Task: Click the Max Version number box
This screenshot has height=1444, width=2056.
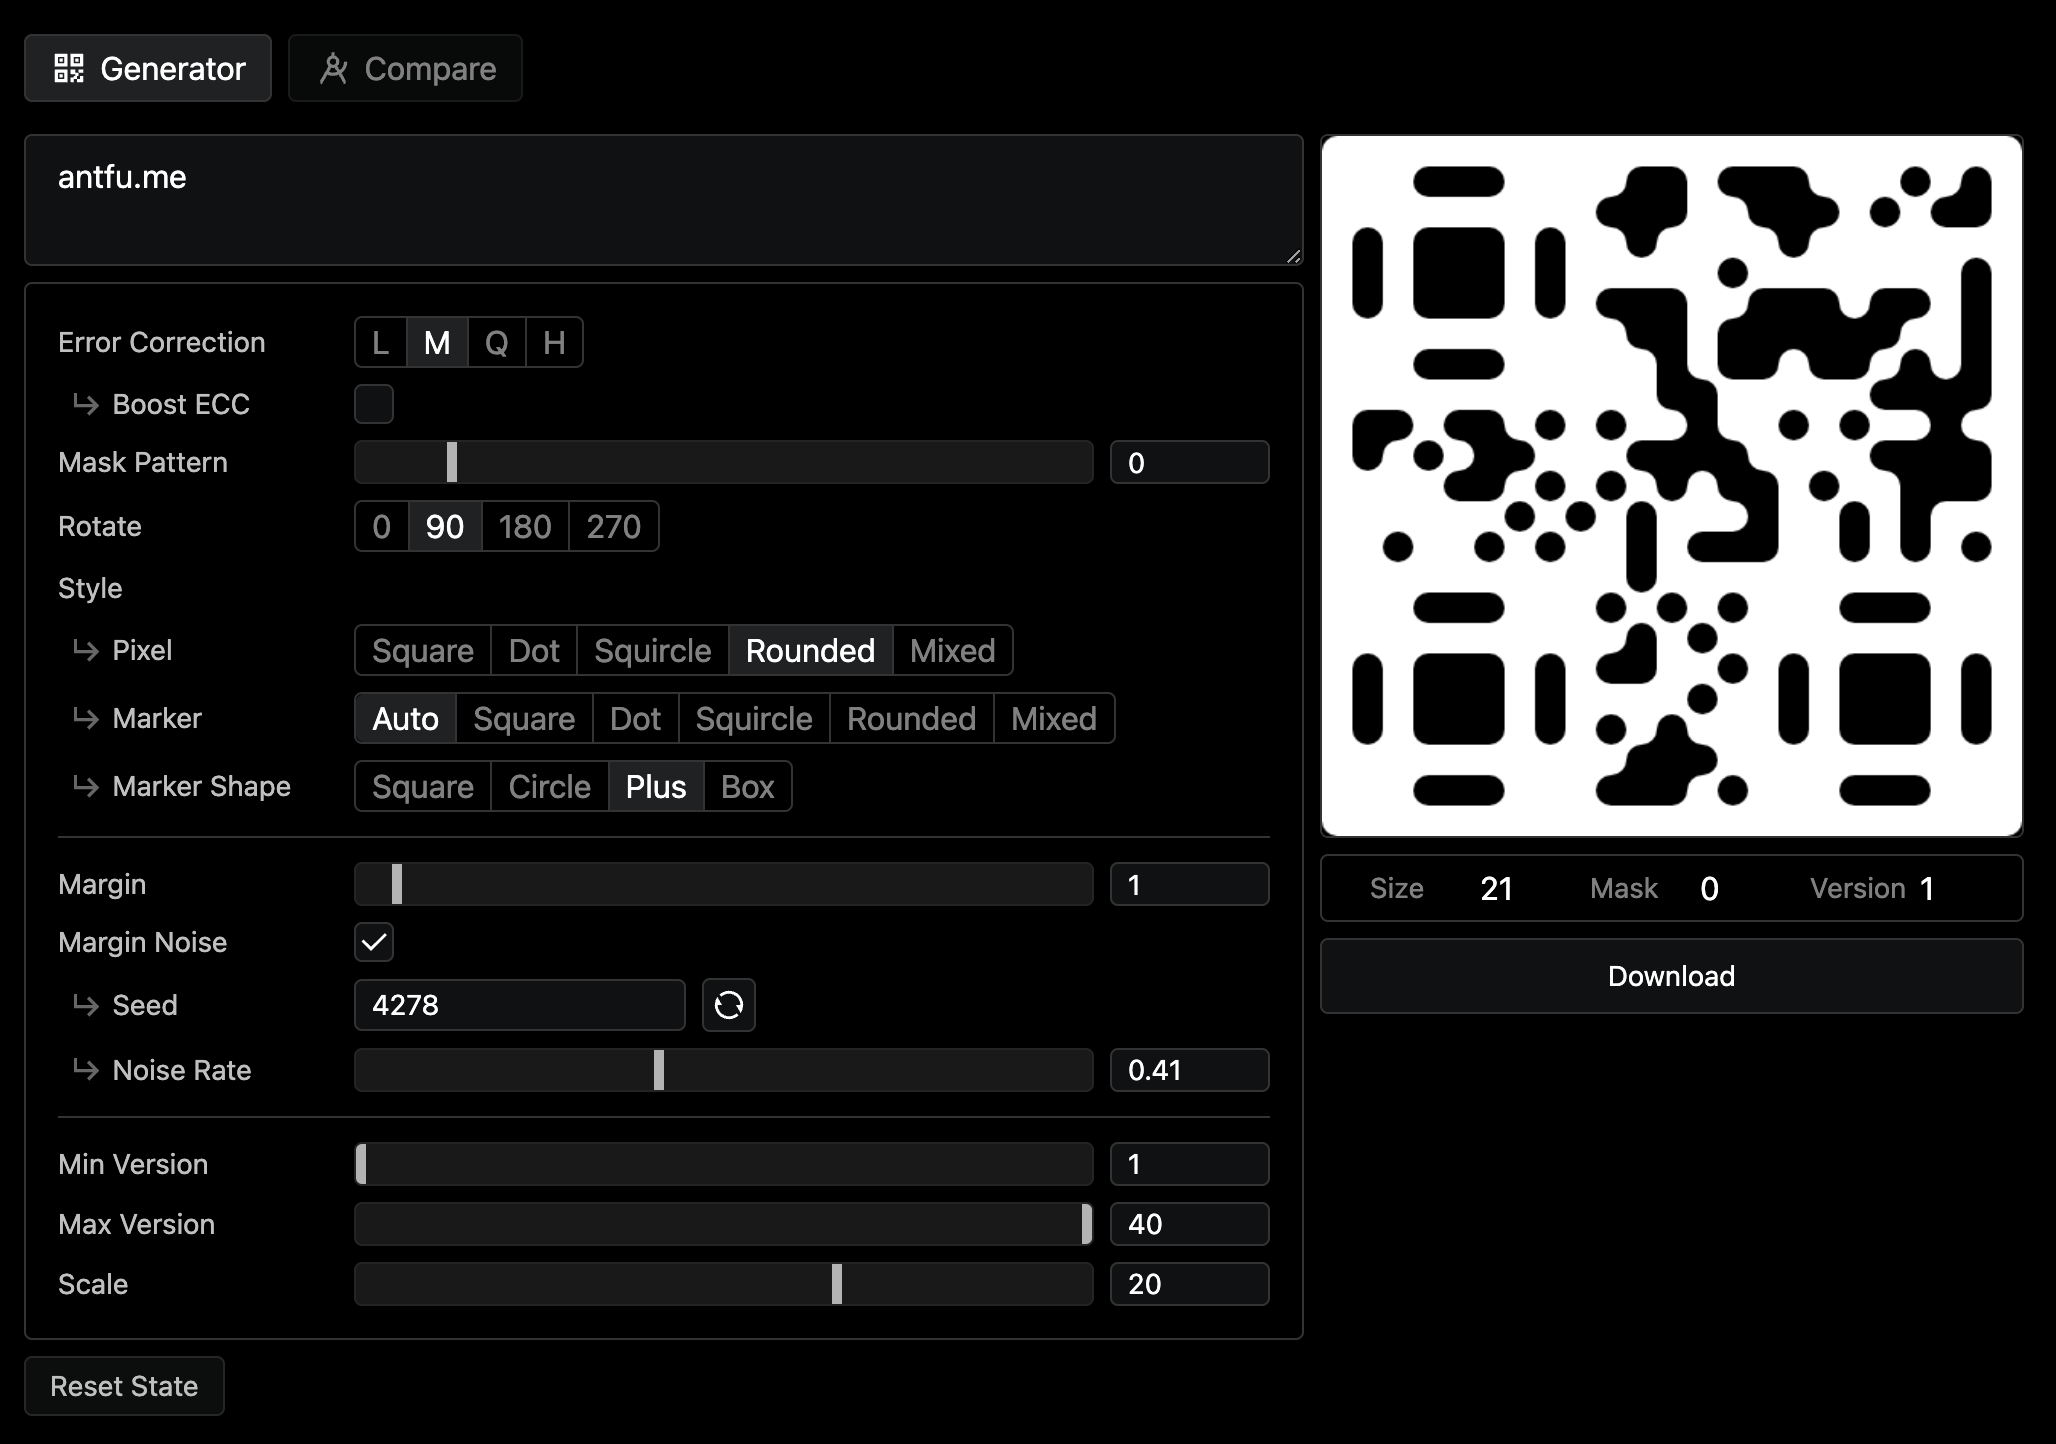Action: (1189, 1224)
